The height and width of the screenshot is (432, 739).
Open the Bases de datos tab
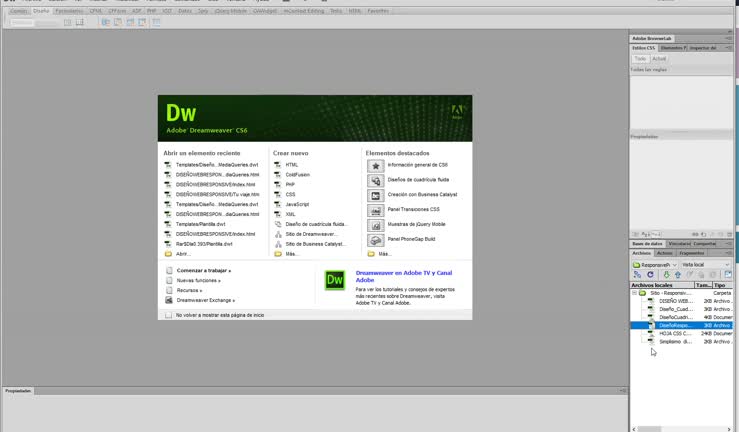coord(647,244)
